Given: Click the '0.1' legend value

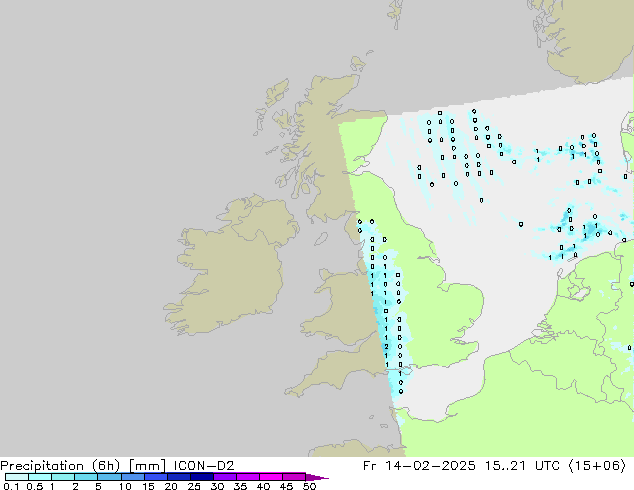Looking at the screenshot, I should coord(11,486).
